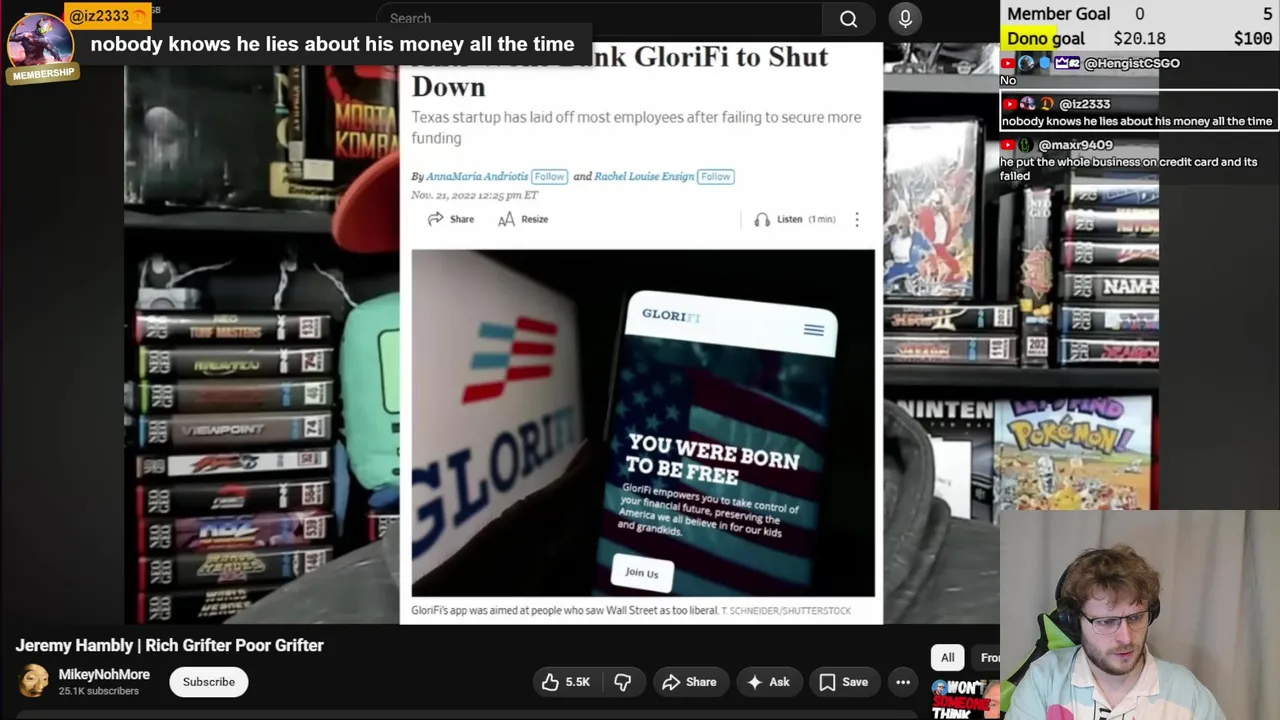The image size is (1280, 720).
Task: Click the dislike thumbs-down button
Action: tap(622, 682)
